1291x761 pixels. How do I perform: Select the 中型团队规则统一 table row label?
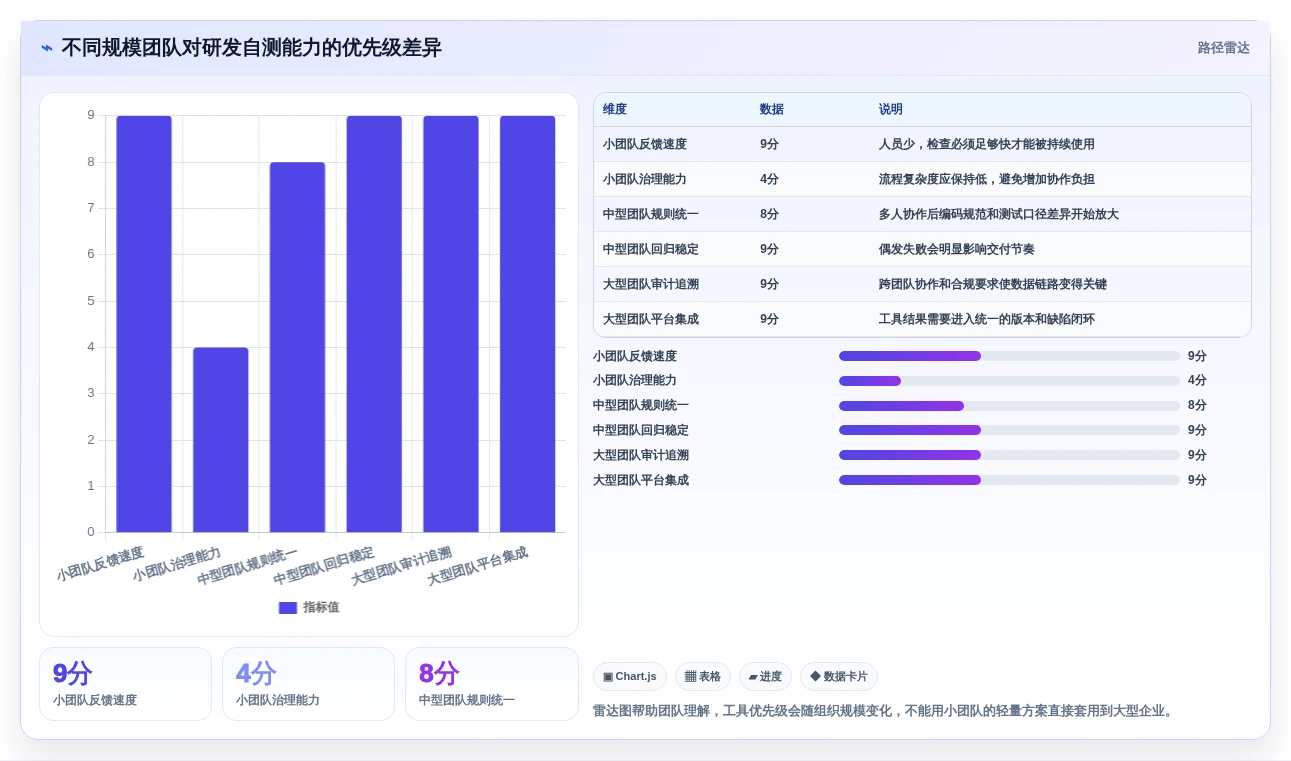click(x=651, y=214)
